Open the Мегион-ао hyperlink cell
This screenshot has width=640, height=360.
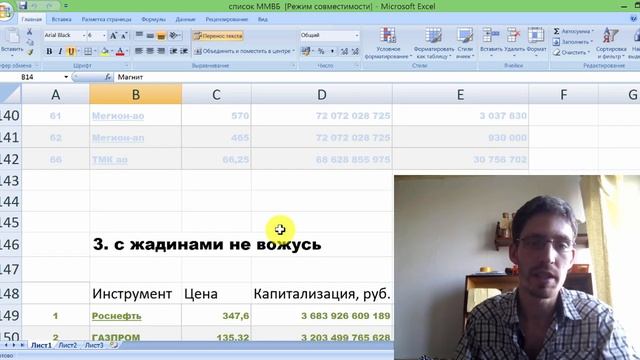point(118,116)
